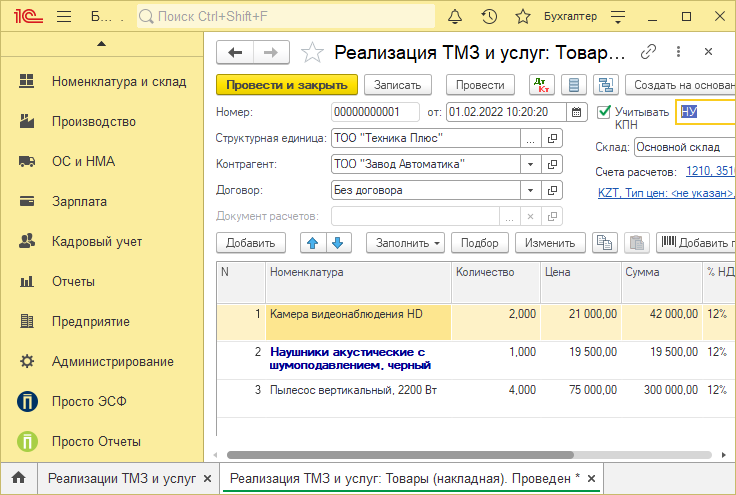Viewport: 736px width, 495px height.
Task: Add by barcode button
Action: pyautogui.click(x=696, y=243)
